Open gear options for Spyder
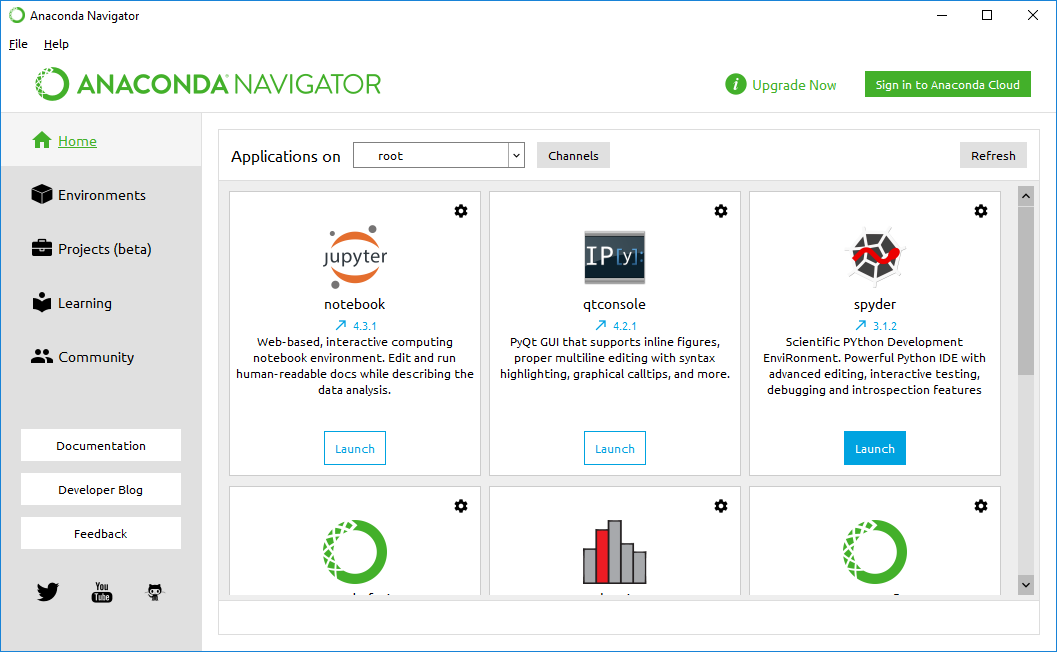This screenshot has height=652, width=1057. point(981,211)
